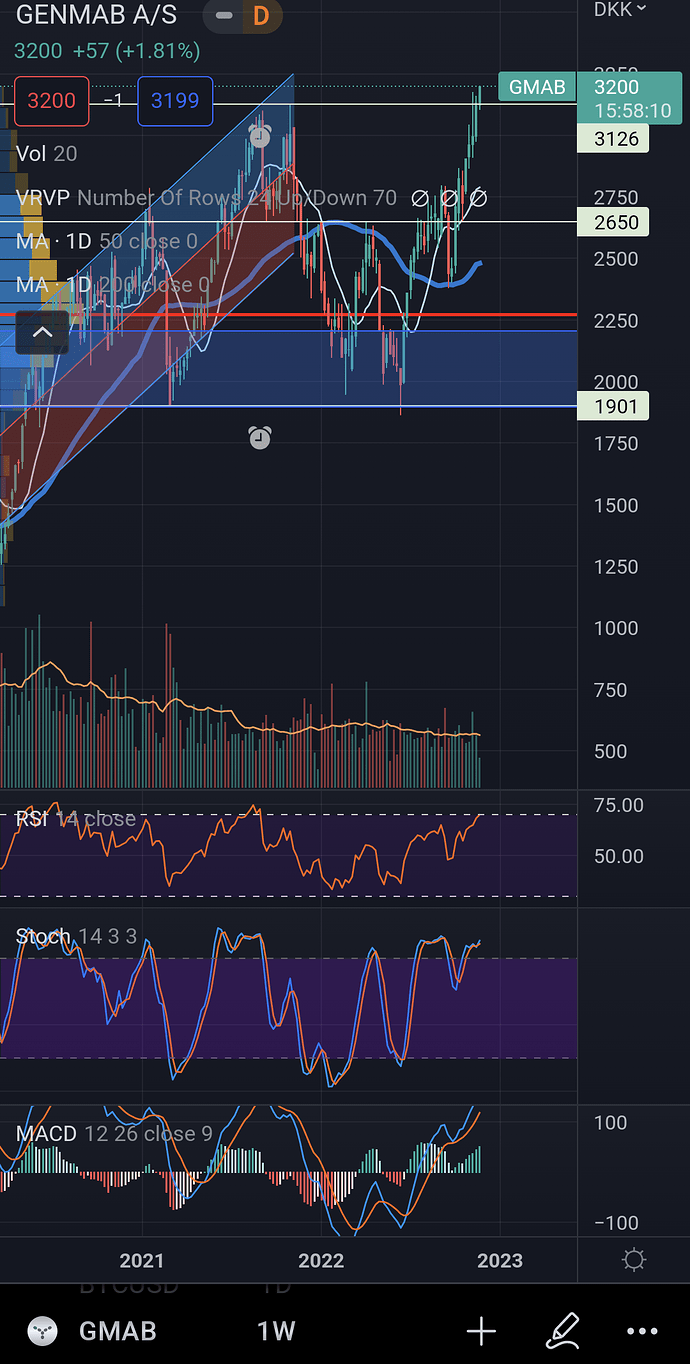Open chart settings gear icon

[x=633, y=1260]
